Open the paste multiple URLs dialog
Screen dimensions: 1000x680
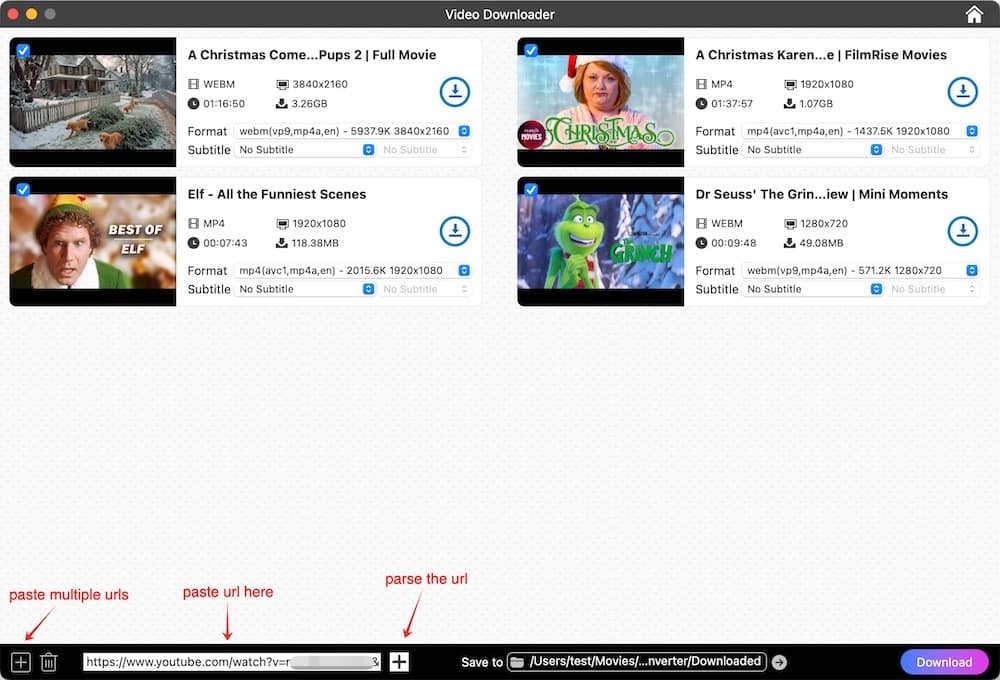20,661
